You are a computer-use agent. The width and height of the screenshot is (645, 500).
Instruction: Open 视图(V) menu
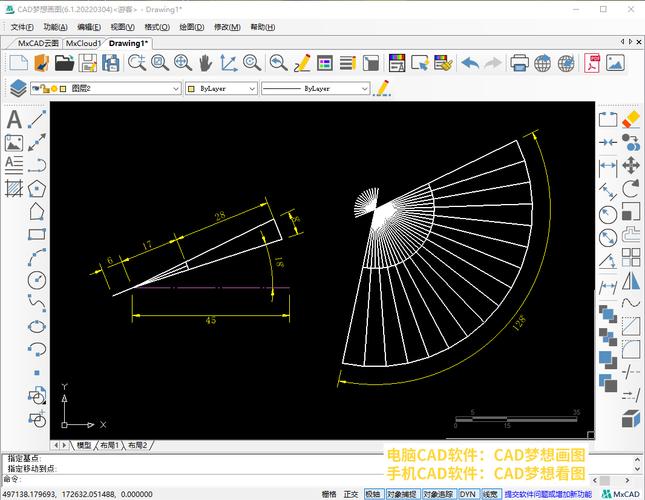click(x=123, y=27)
